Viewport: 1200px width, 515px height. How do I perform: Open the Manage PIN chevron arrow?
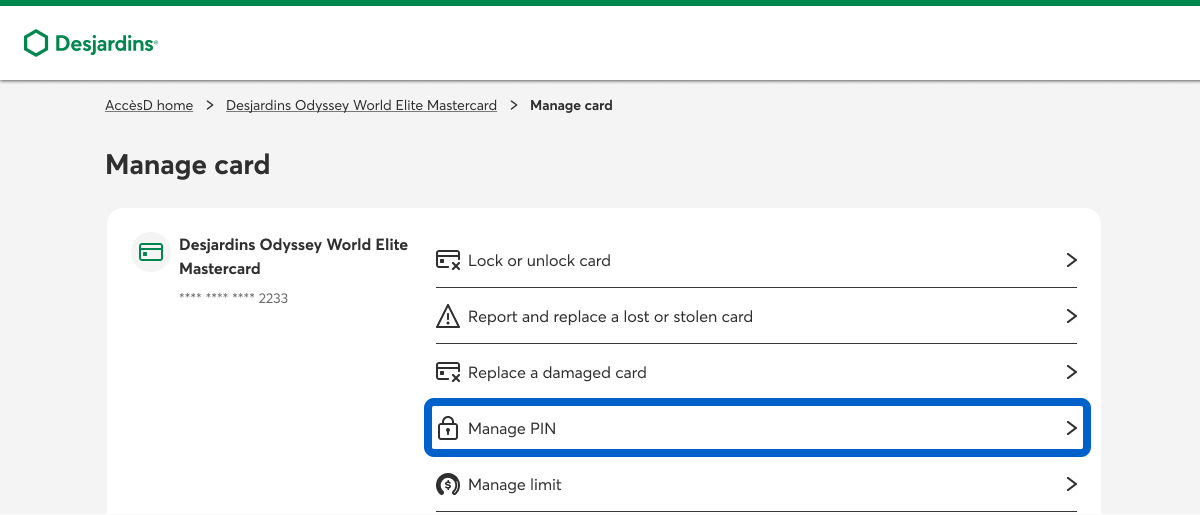tap(1071, 428)
